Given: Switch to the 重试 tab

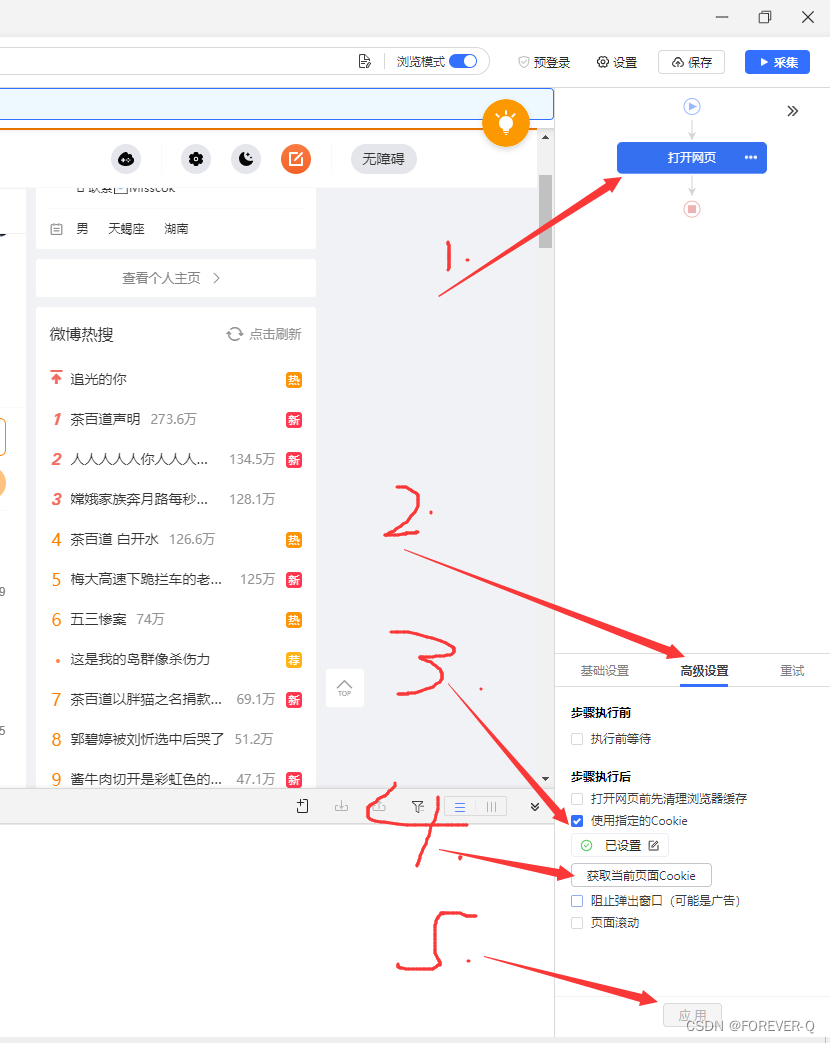Looking at the screenshot, I should [792, 670].
